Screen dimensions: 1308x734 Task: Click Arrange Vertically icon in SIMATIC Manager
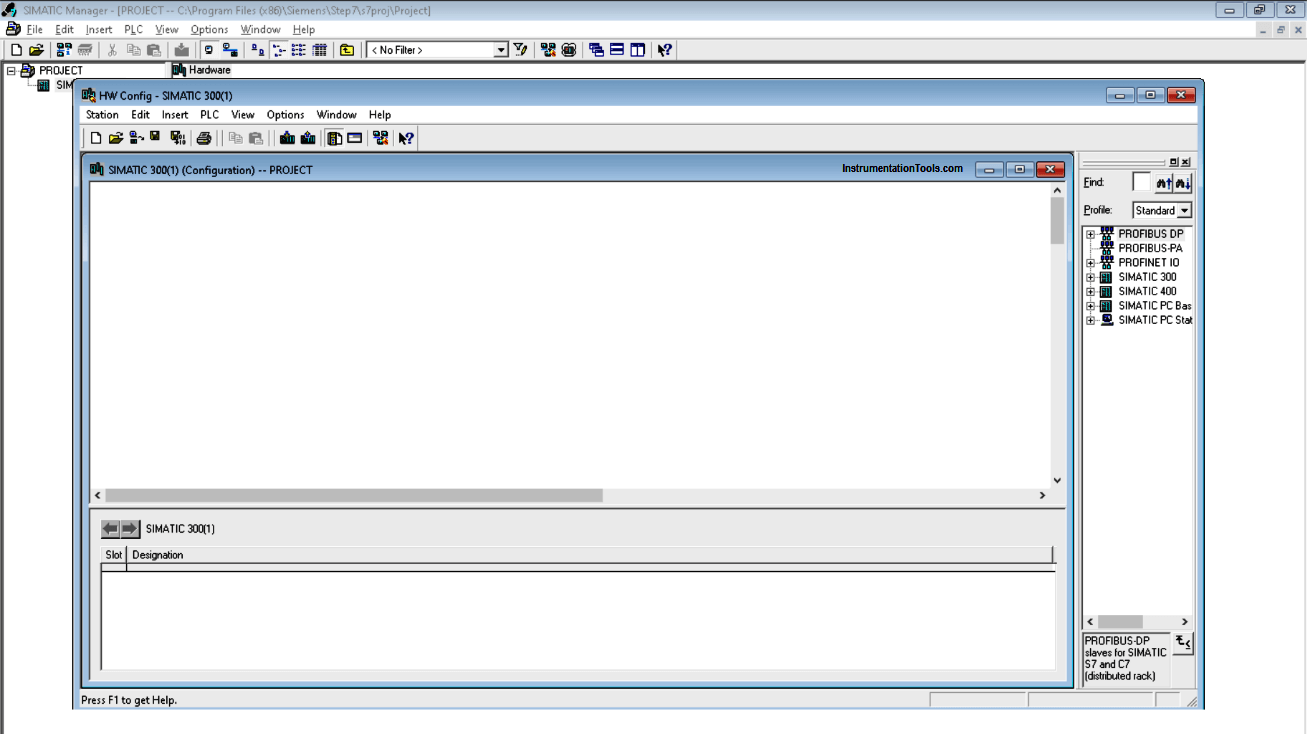point(638,50)
